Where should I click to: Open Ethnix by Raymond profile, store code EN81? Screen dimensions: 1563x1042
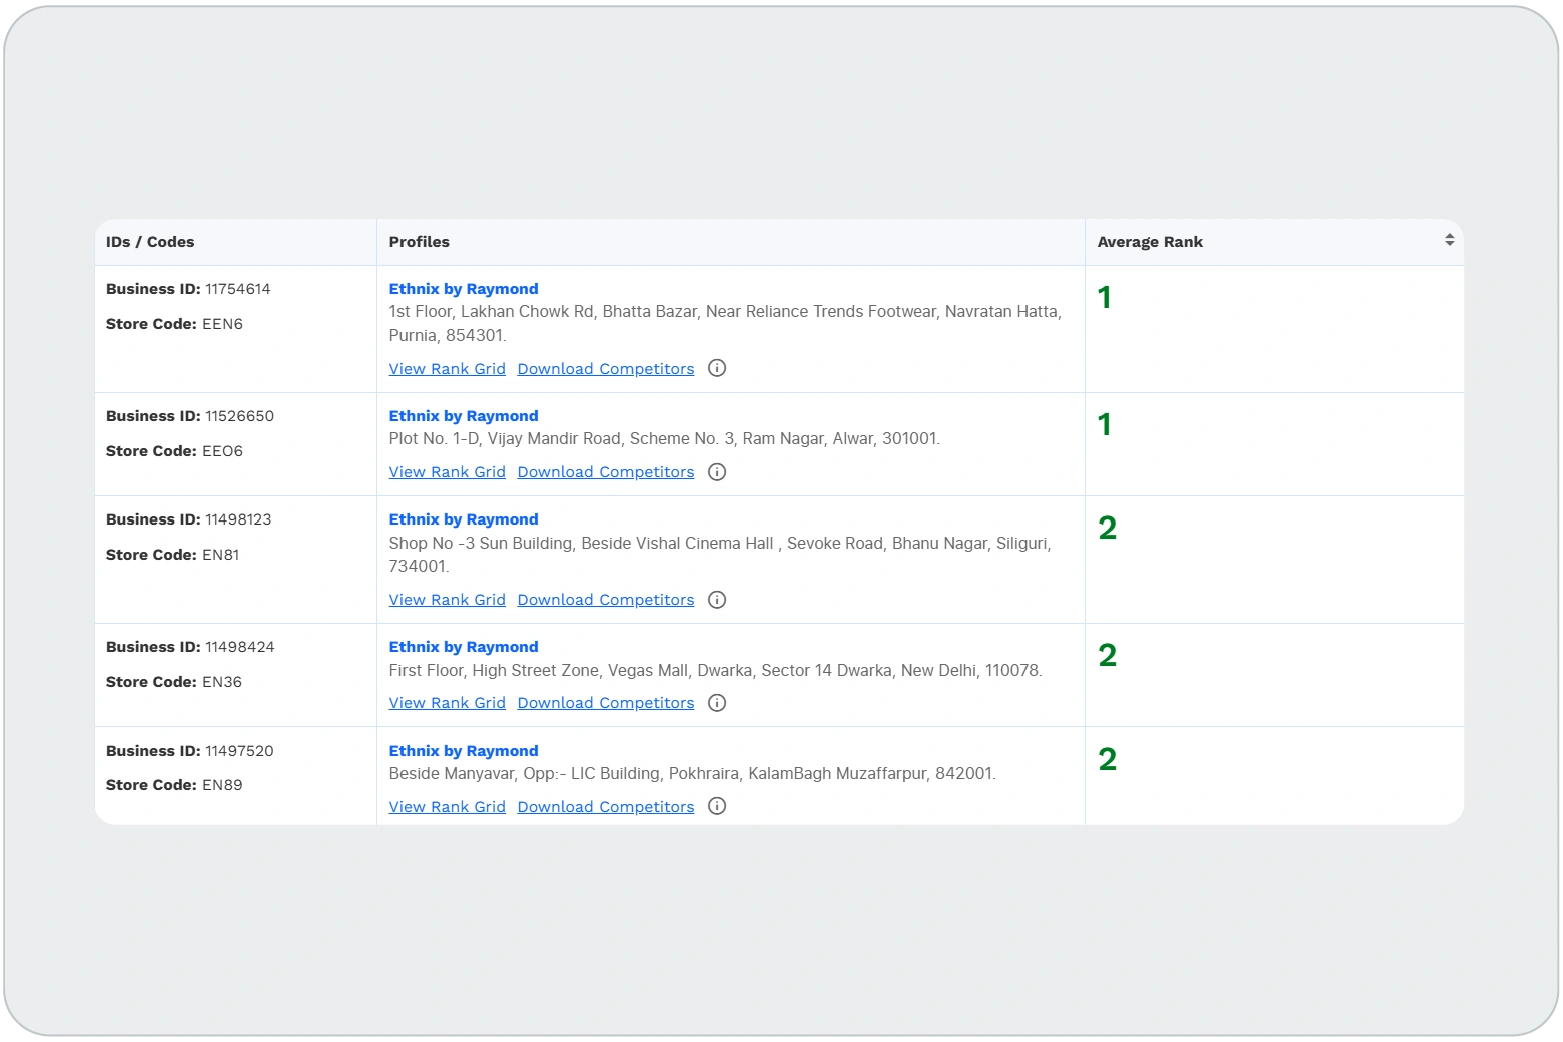tap(463, 520)
